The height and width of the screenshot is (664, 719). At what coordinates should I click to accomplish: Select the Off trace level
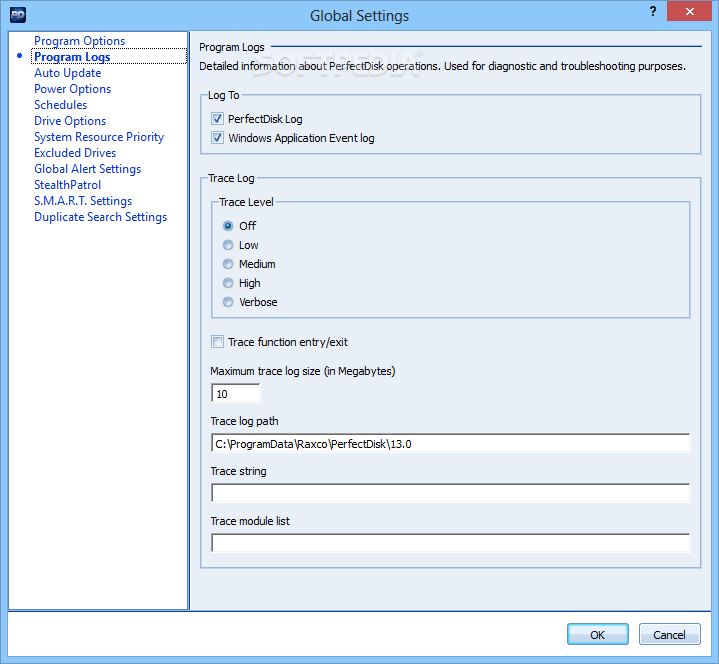click(228, 226)
